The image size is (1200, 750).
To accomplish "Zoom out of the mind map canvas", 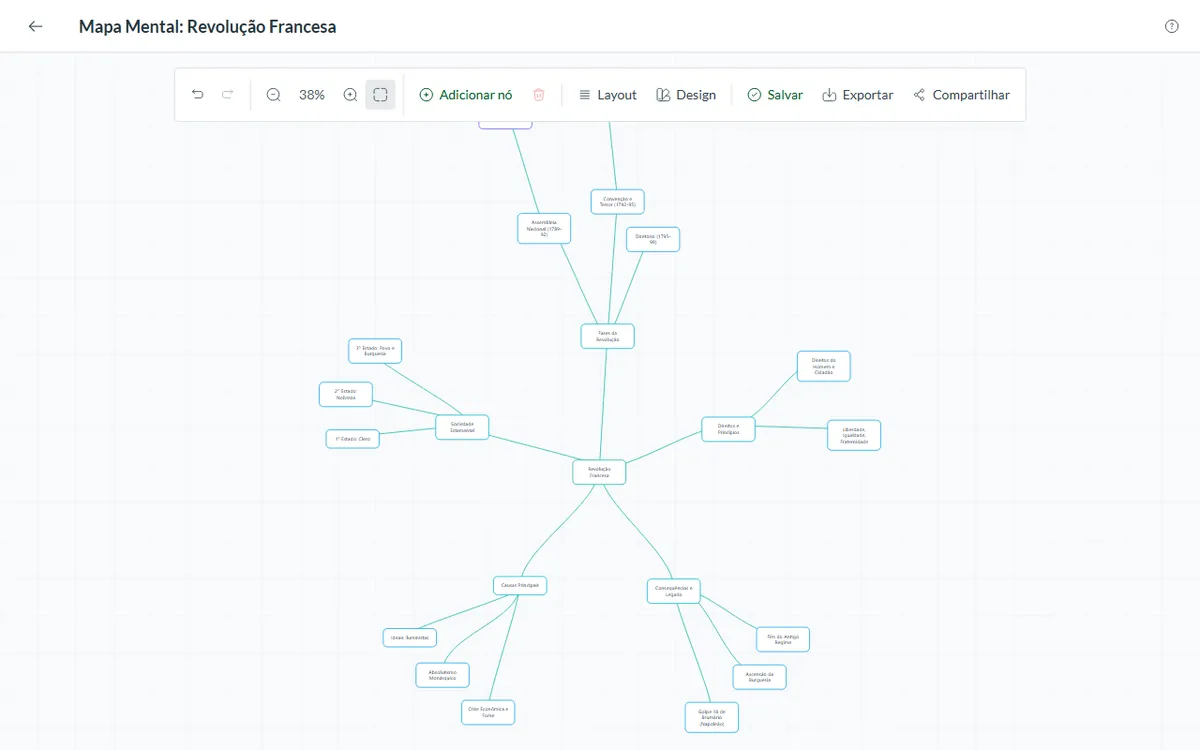I will pyautogui.click(x=274, y=95).
